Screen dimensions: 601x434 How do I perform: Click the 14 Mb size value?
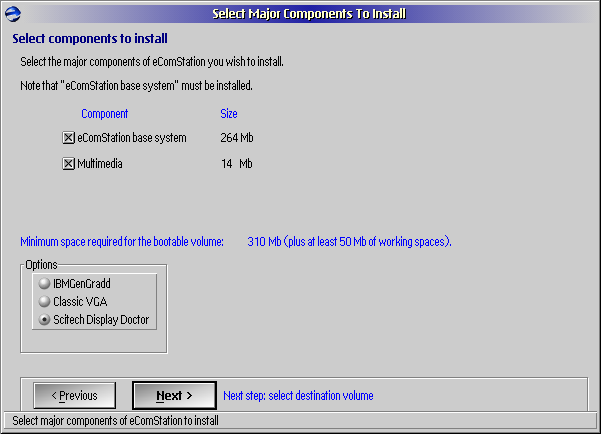click(x=237, y=164)
